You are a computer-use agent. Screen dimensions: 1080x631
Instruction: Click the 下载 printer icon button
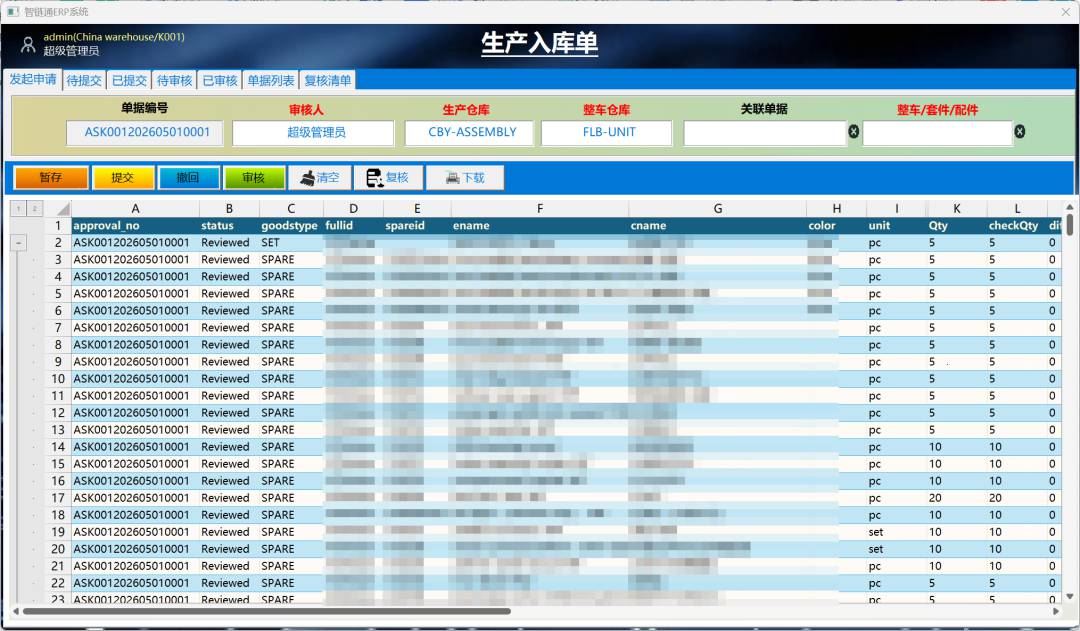(x=465, y=178)
